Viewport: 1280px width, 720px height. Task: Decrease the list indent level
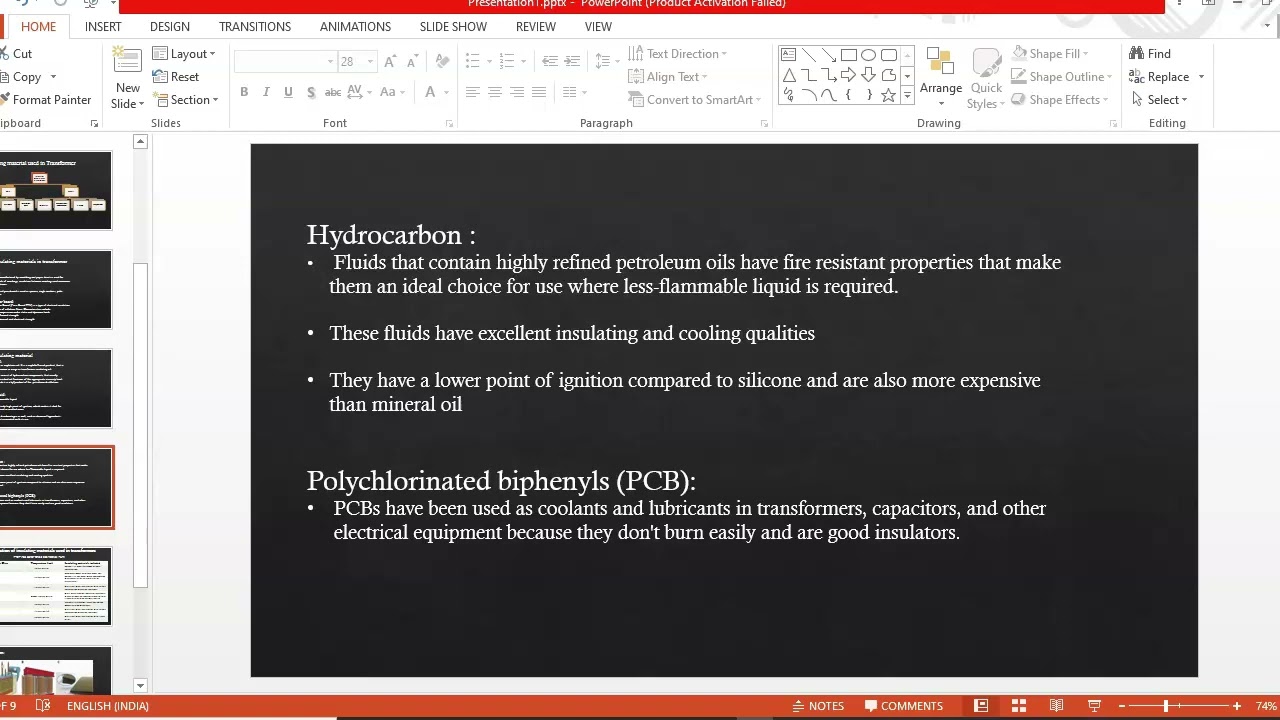(549, 62)
